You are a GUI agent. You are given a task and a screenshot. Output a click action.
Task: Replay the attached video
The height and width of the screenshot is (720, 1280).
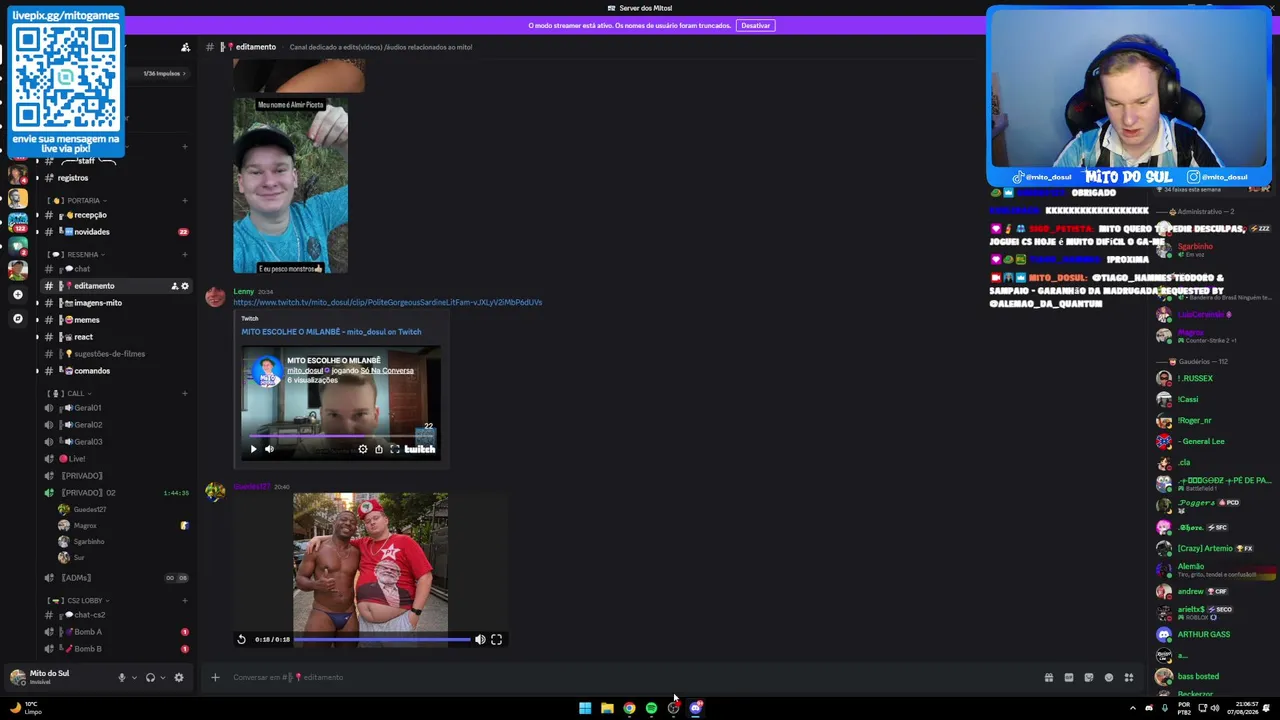241,640
